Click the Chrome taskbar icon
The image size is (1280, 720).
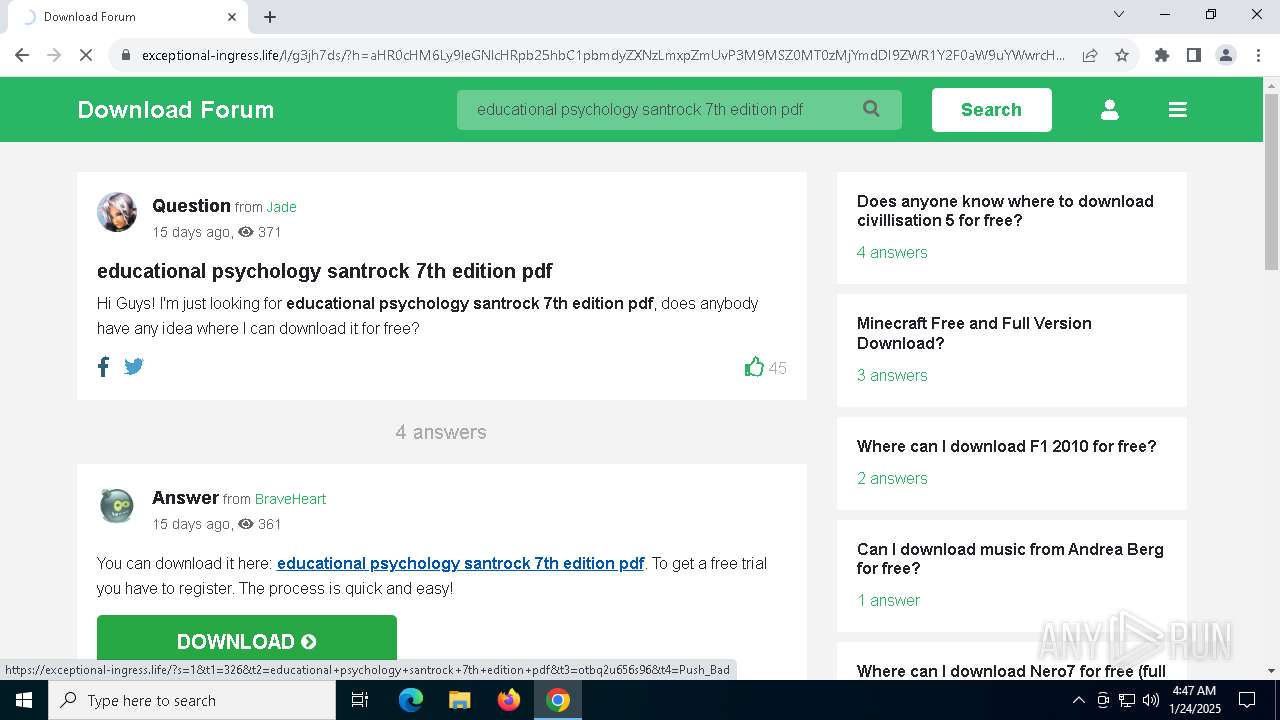[558, 700]
